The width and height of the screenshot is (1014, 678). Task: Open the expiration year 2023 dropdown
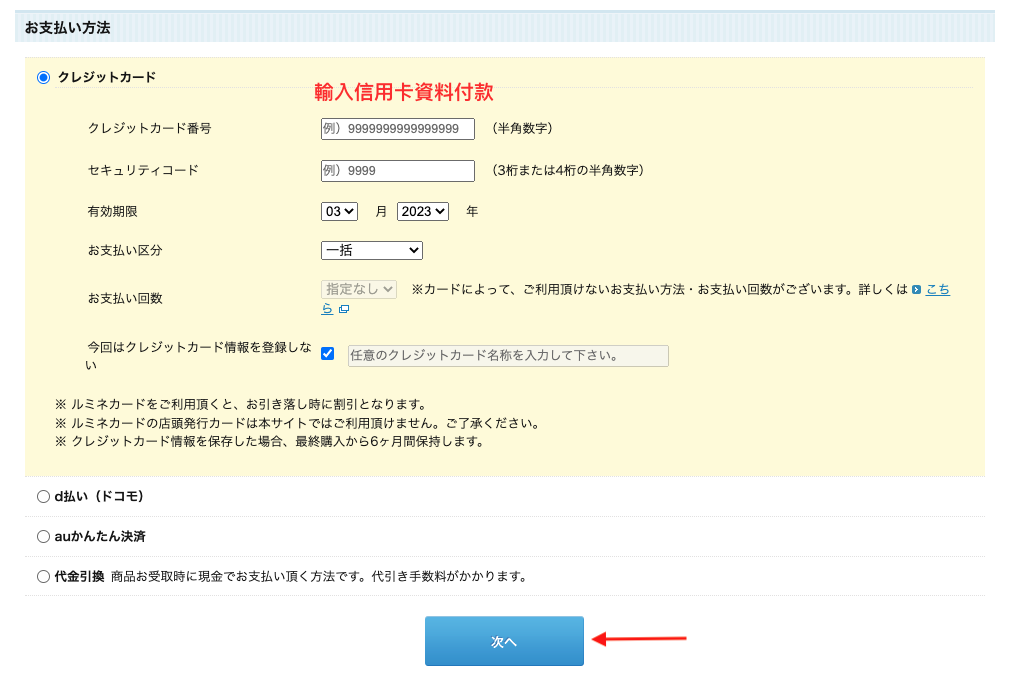coord(422,211)
